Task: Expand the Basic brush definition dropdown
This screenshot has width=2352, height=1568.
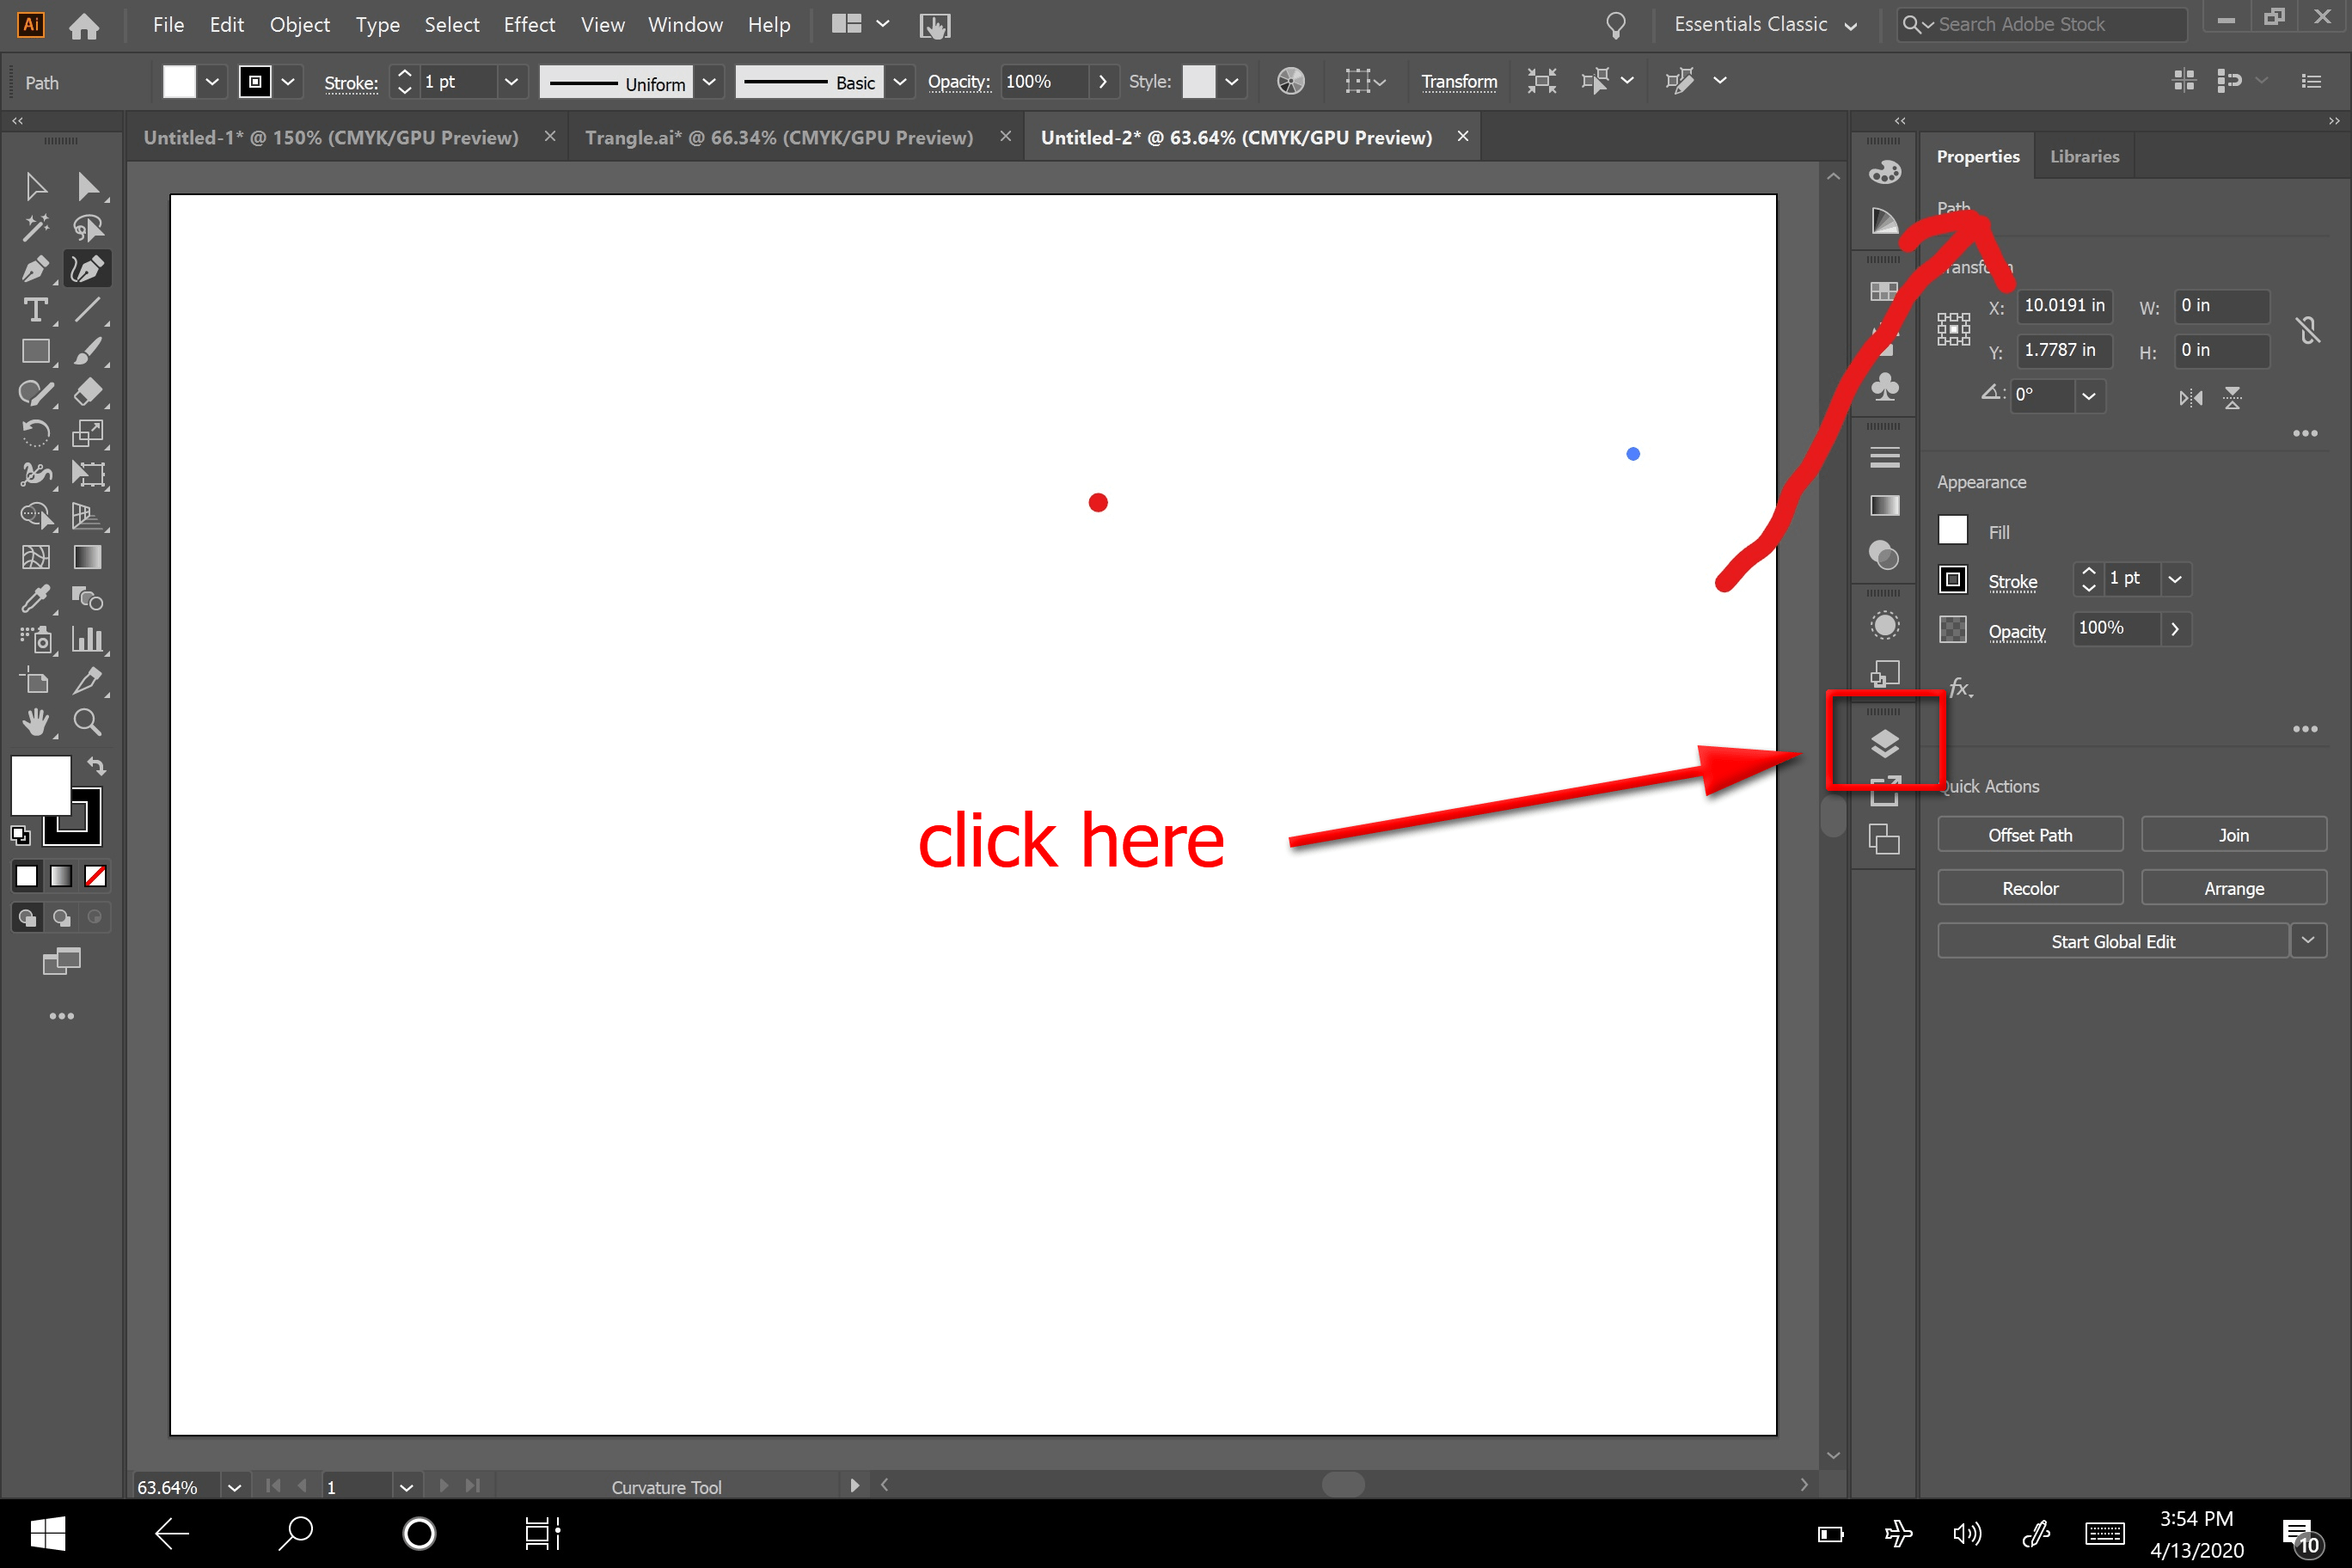Action: click(900, 82)
